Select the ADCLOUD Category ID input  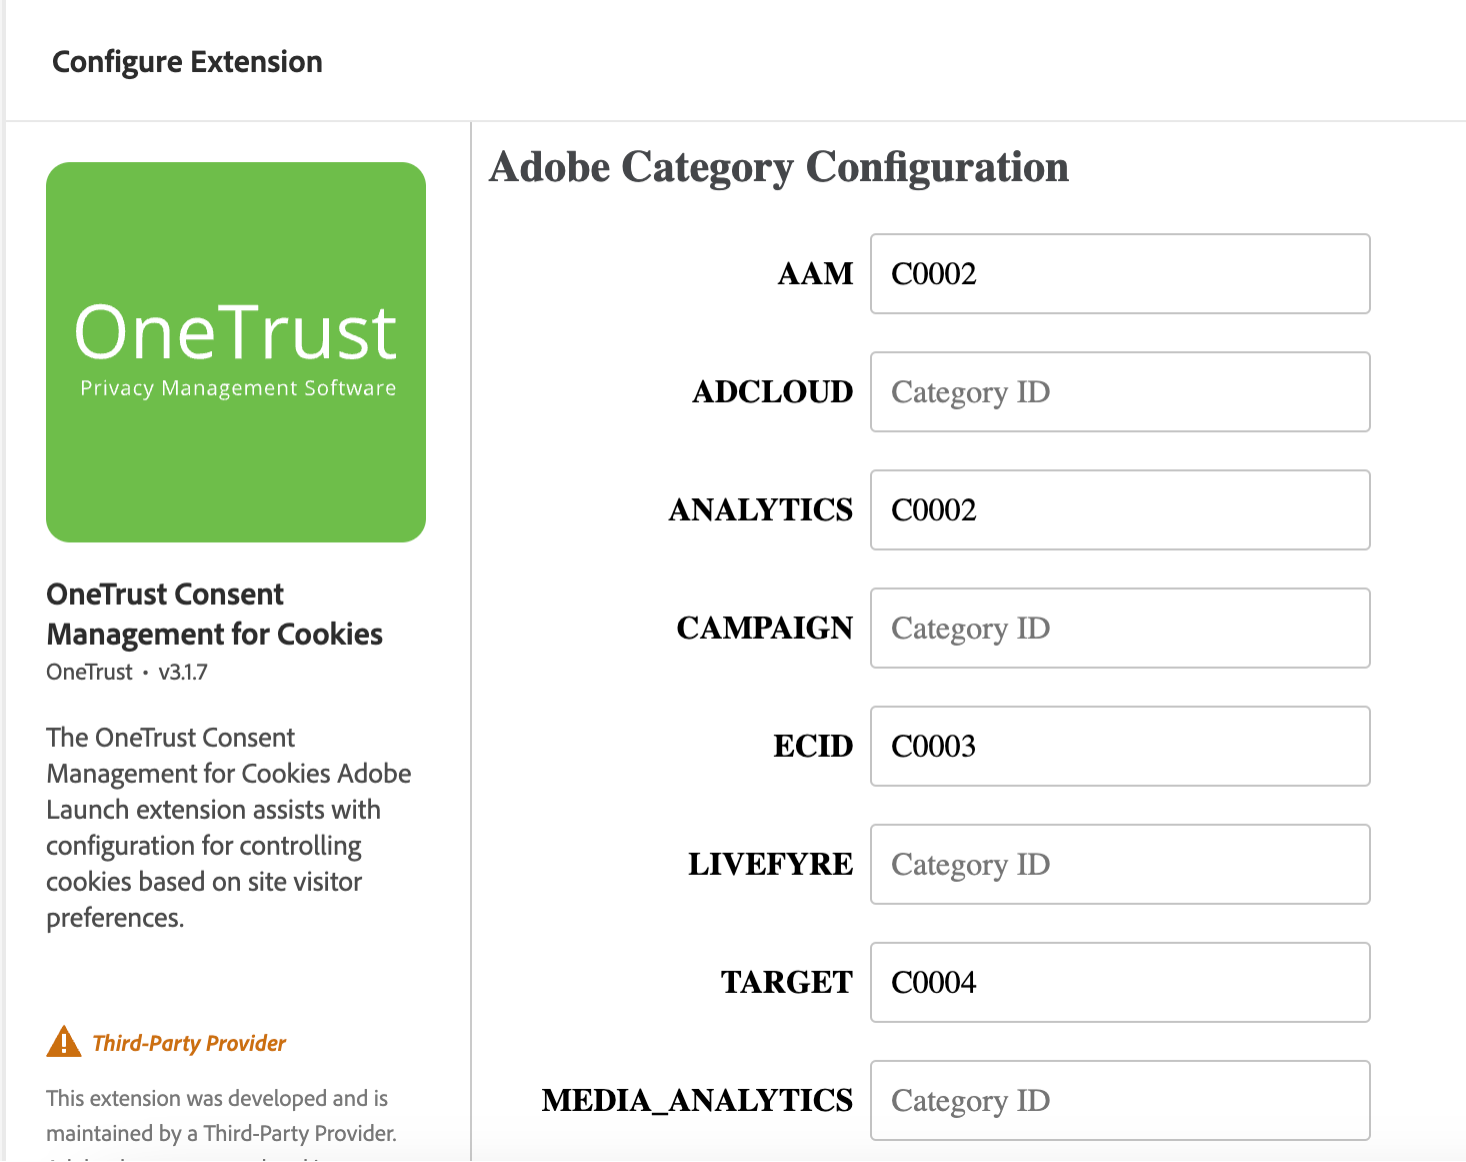coord(1119,392)
